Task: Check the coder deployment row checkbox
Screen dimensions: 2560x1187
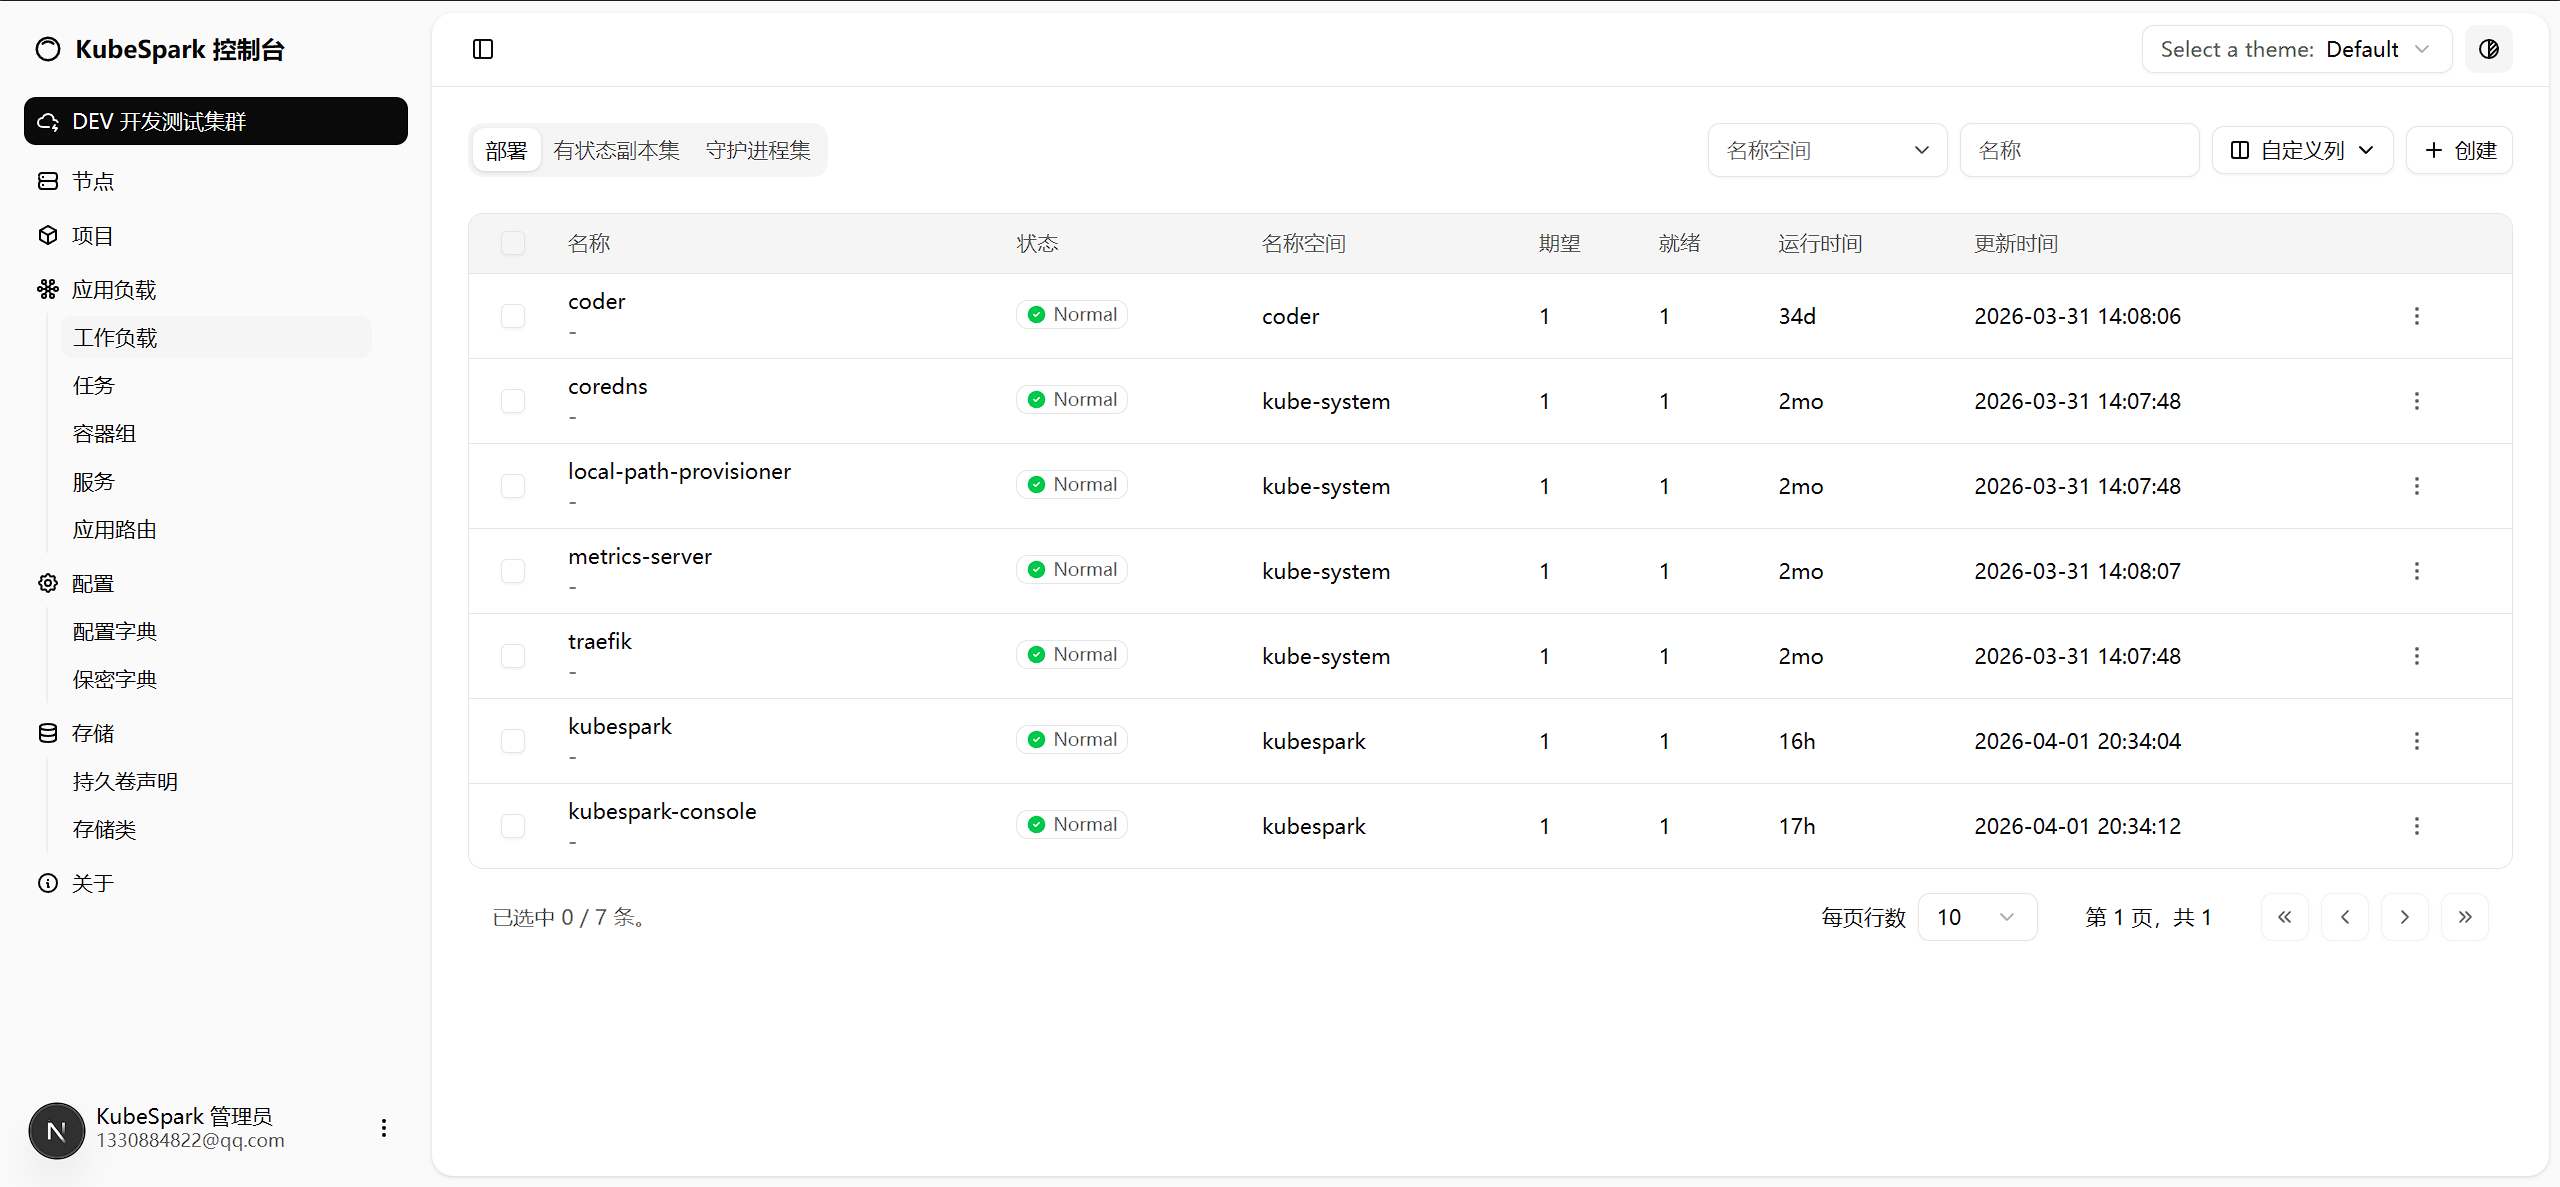Action: (513, 316)
